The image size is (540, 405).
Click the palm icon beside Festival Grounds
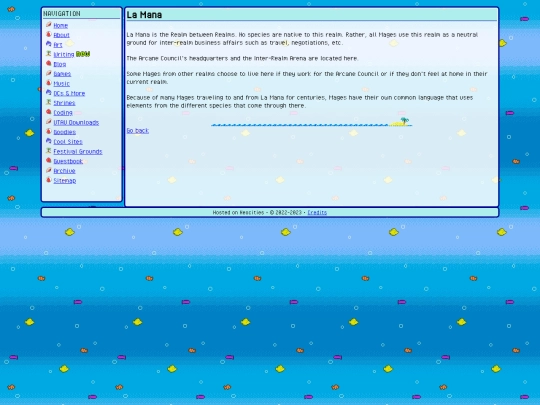(x=49, y=150)
